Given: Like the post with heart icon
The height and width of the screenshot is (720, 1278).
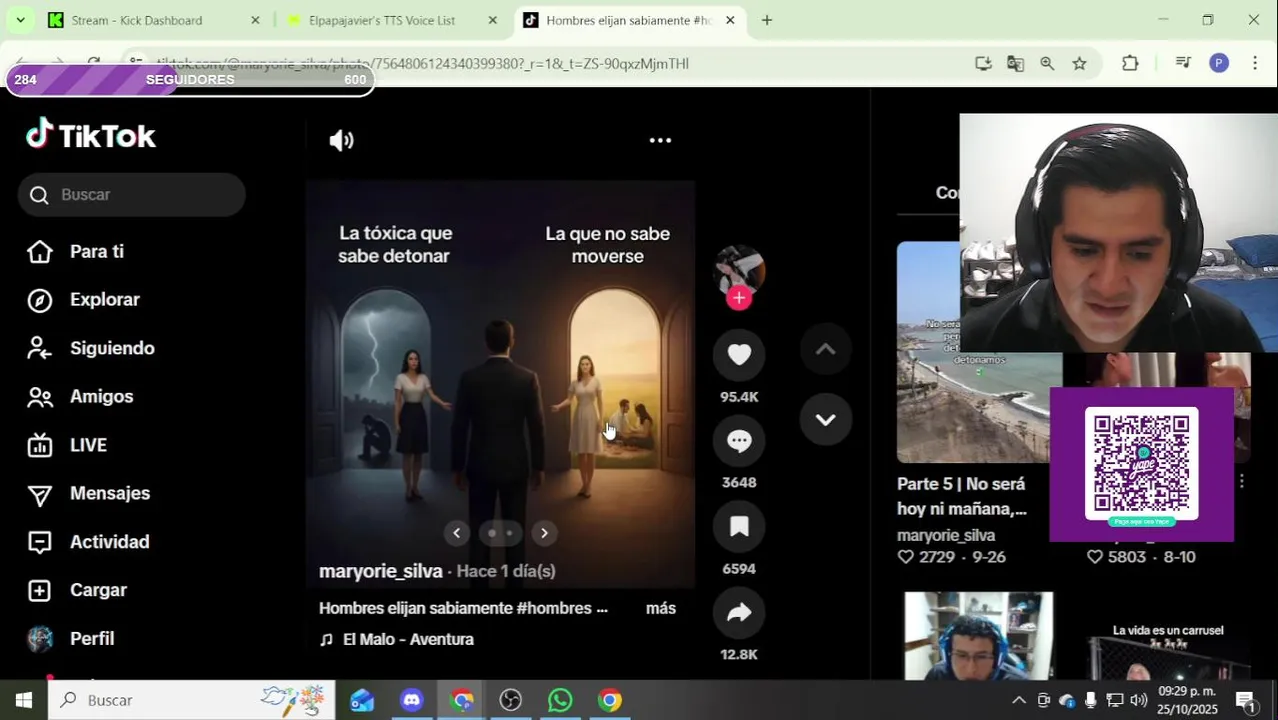Looking at the screenshot, I should point(739,354).
